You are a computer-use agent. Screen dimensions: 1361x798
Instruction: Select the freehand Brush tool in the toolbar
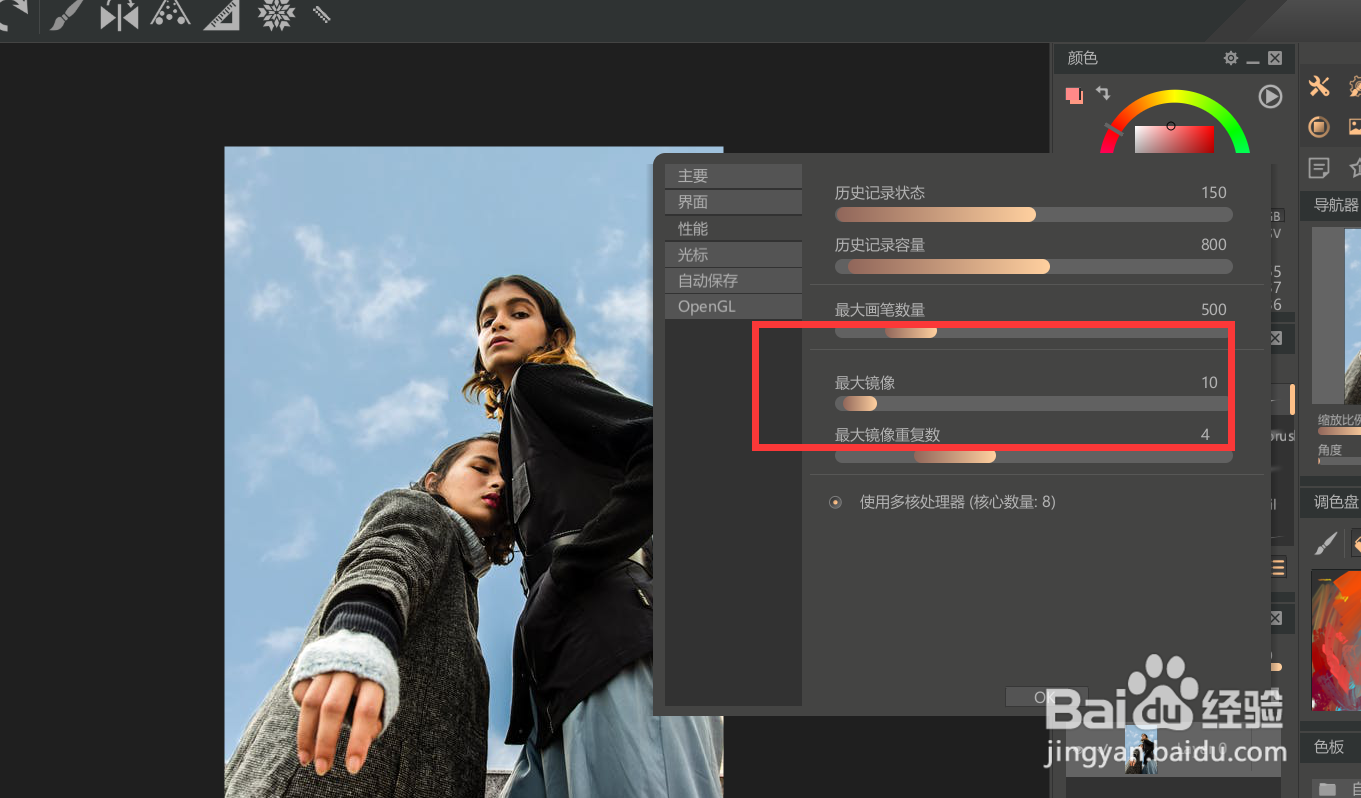tap(65, 15)
